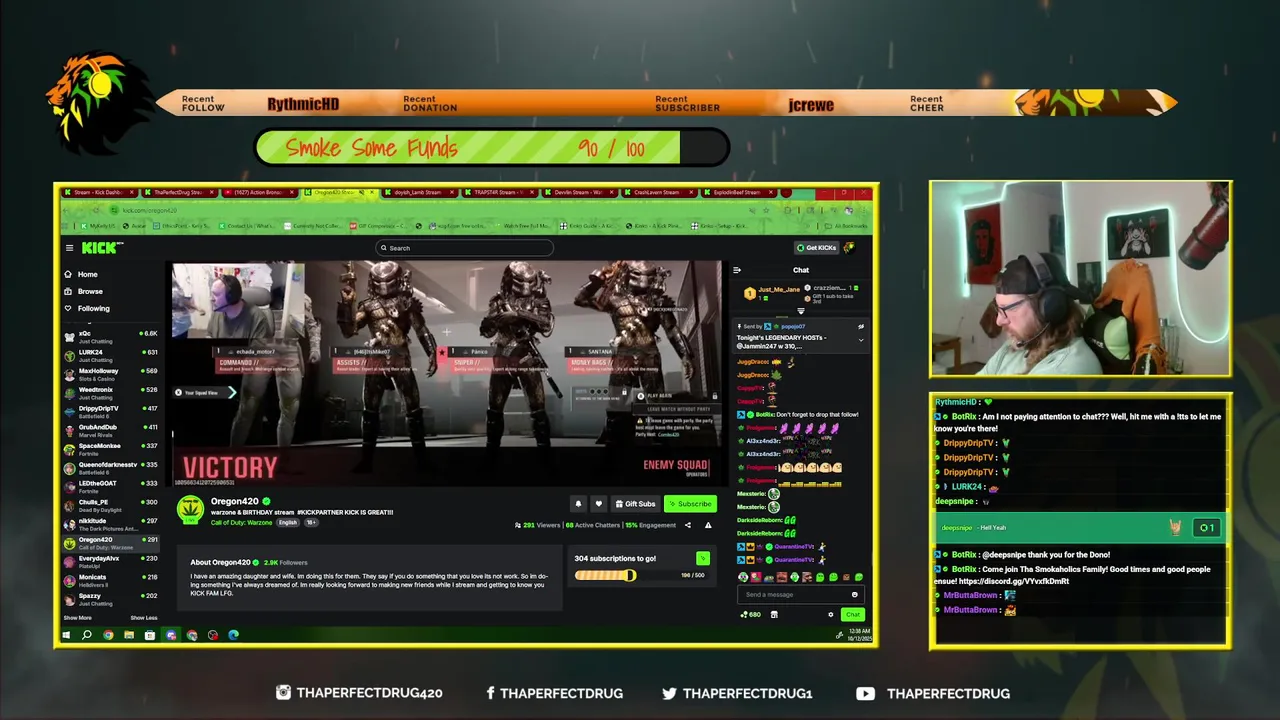The width and height of the screenshot is (1280, 720).
Task: Click Show Less under Following list
Action: [144, 618]
